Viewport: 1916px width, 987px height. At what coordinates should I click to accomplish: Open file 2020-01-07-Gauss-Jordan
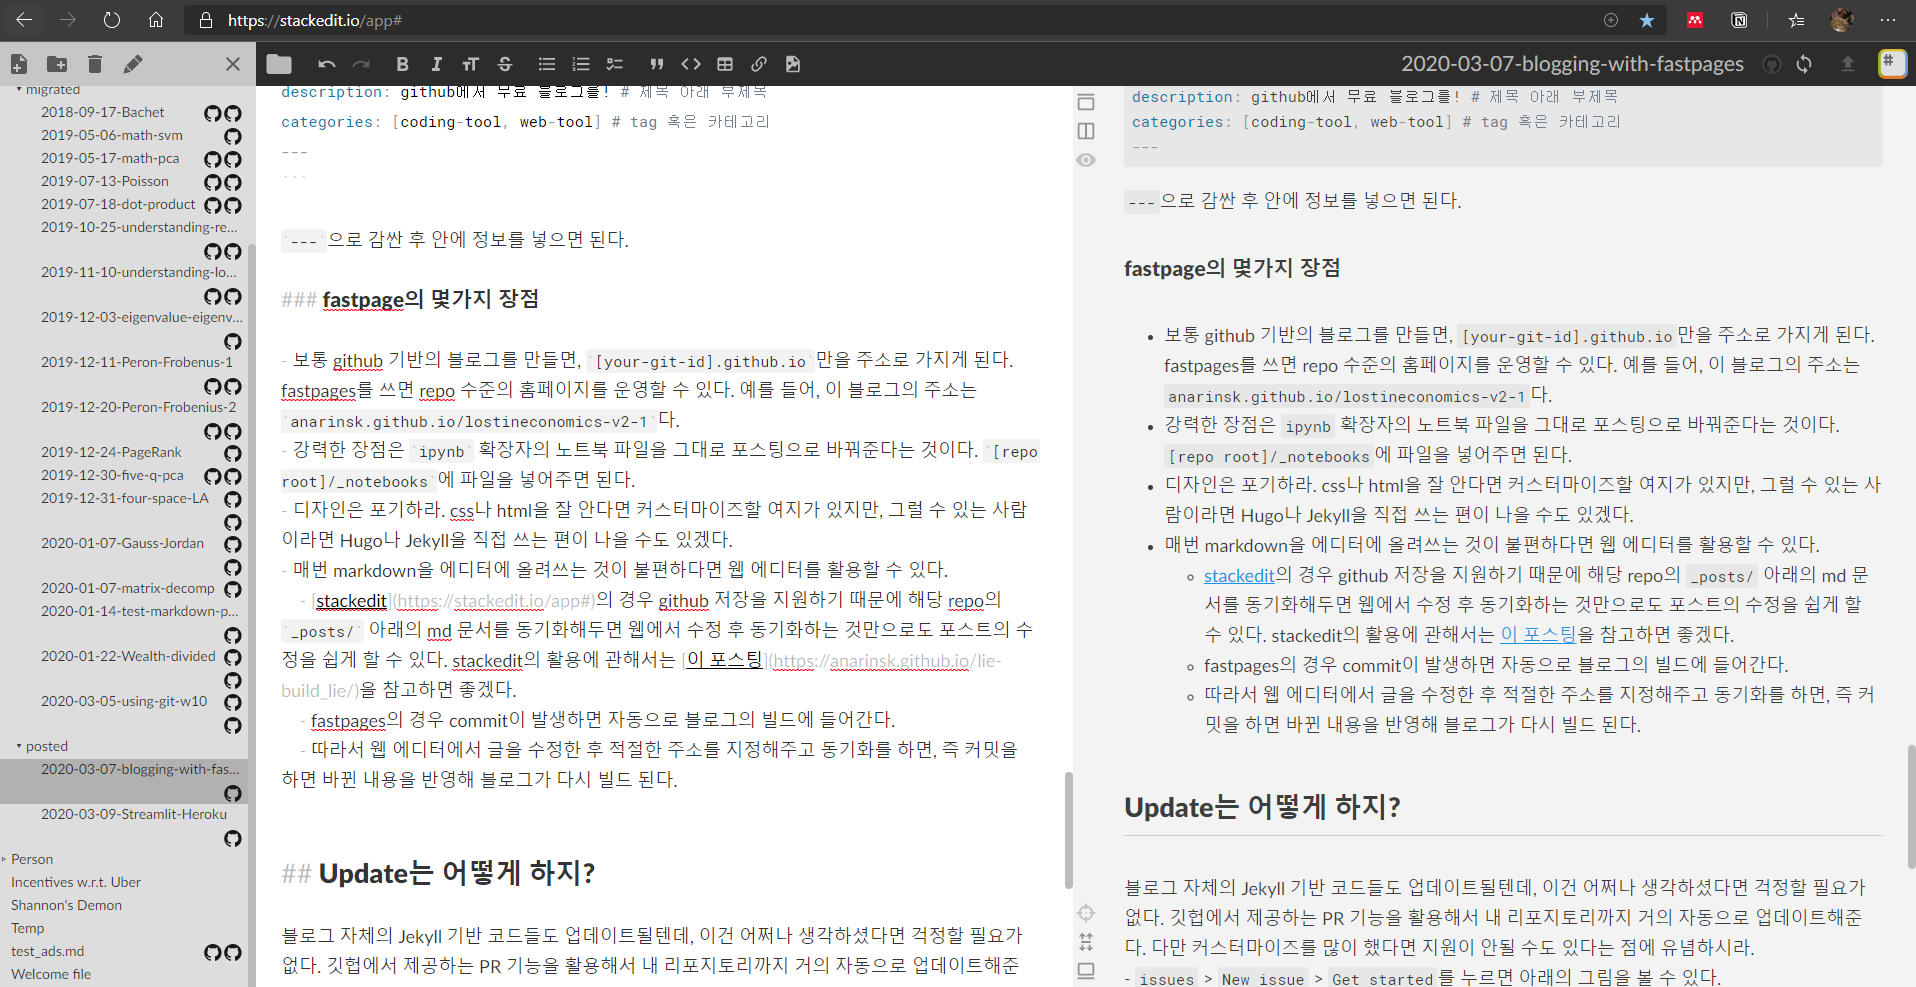(122, 543)
